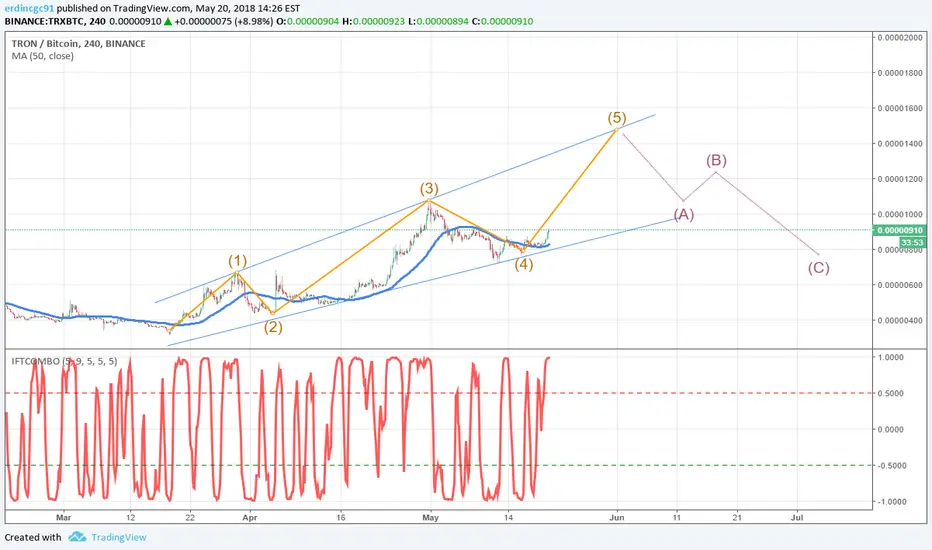Click the 33:53 bar countdown tag
932x550 pixels.
(912, 242)
